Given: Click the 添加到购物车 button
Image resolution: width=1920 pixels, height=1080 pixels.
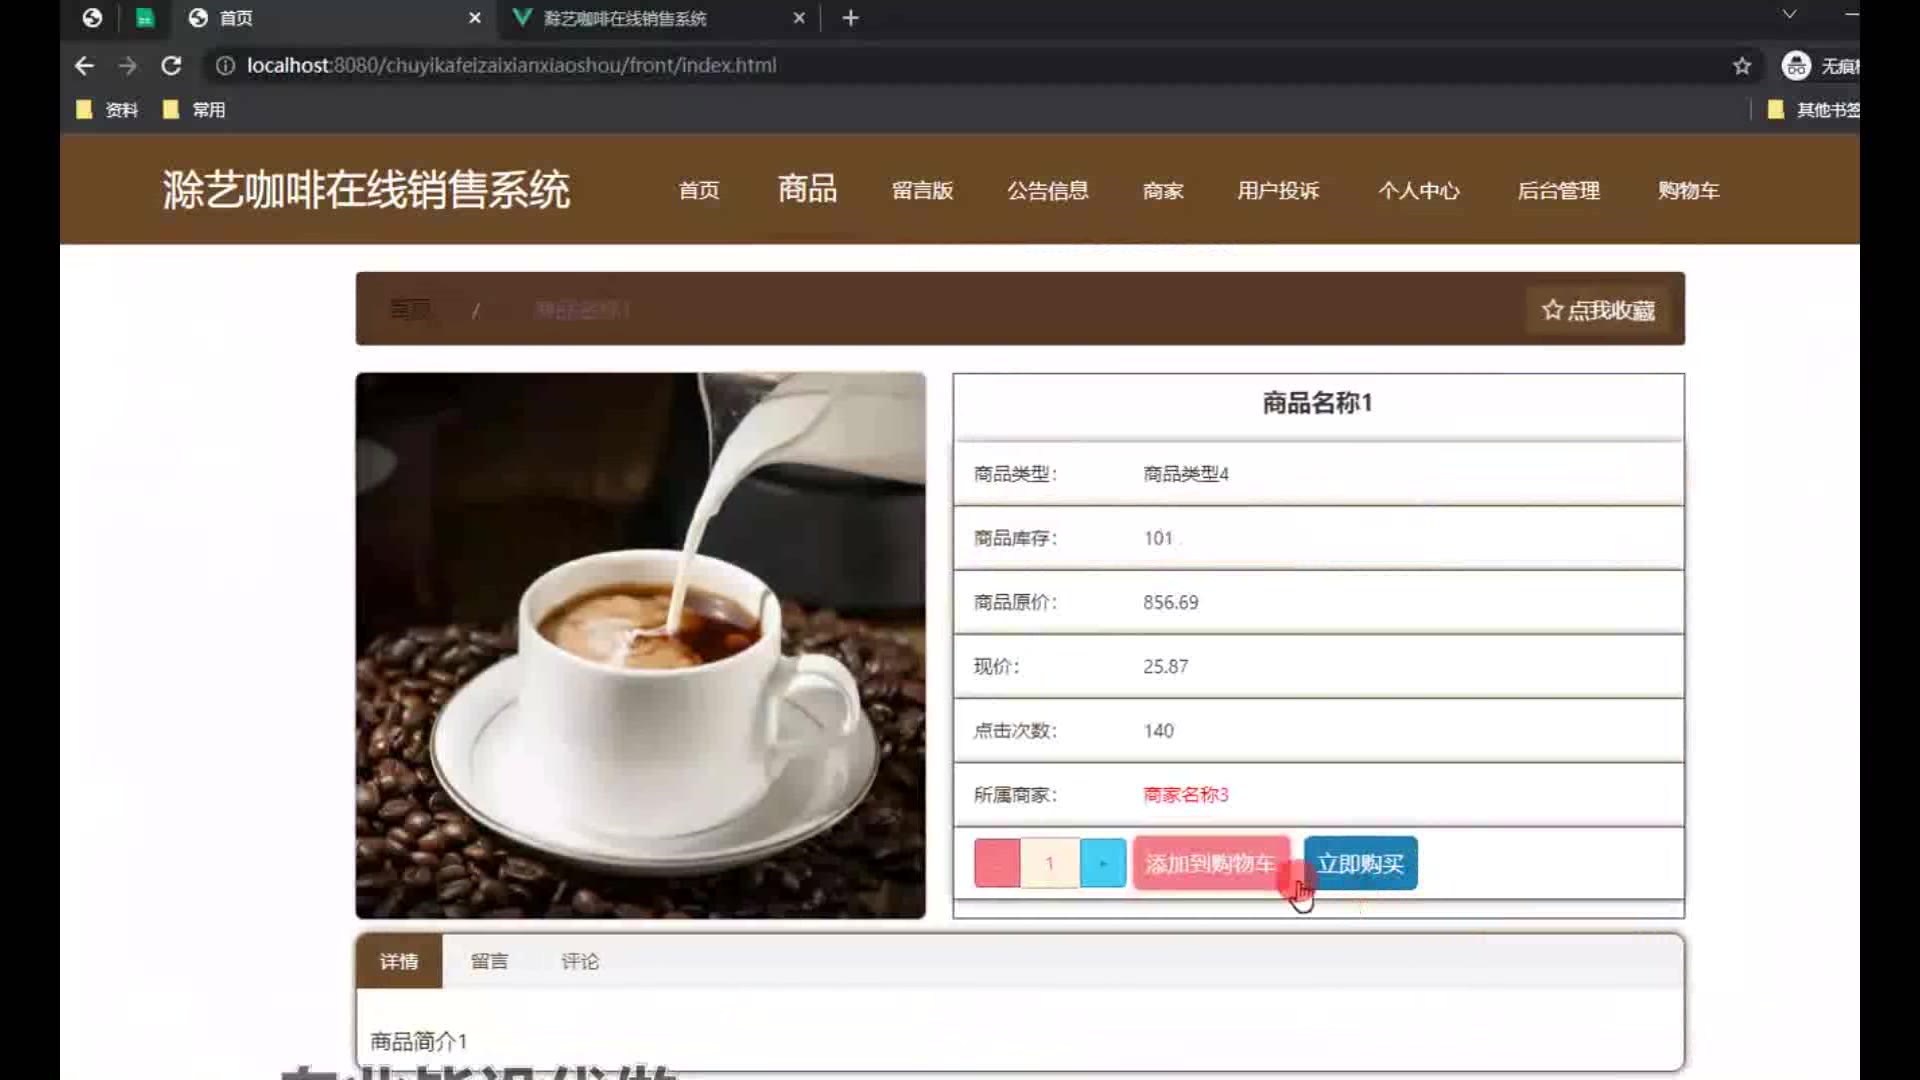Looking at the screenshot, I should 1210,863.
